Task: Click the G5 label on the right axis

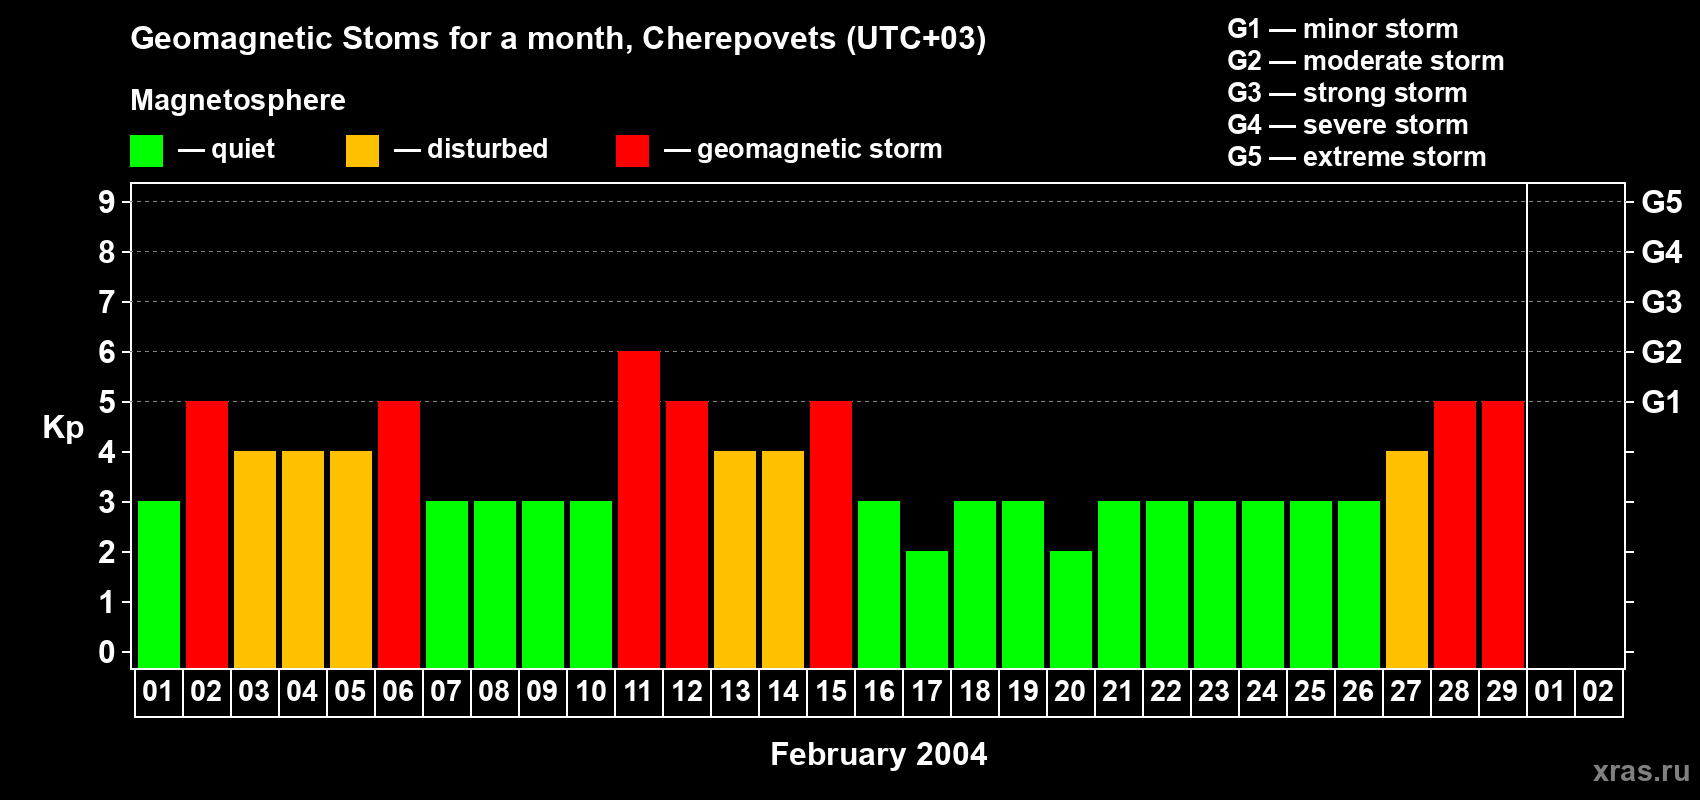Action: [1661, 202]
